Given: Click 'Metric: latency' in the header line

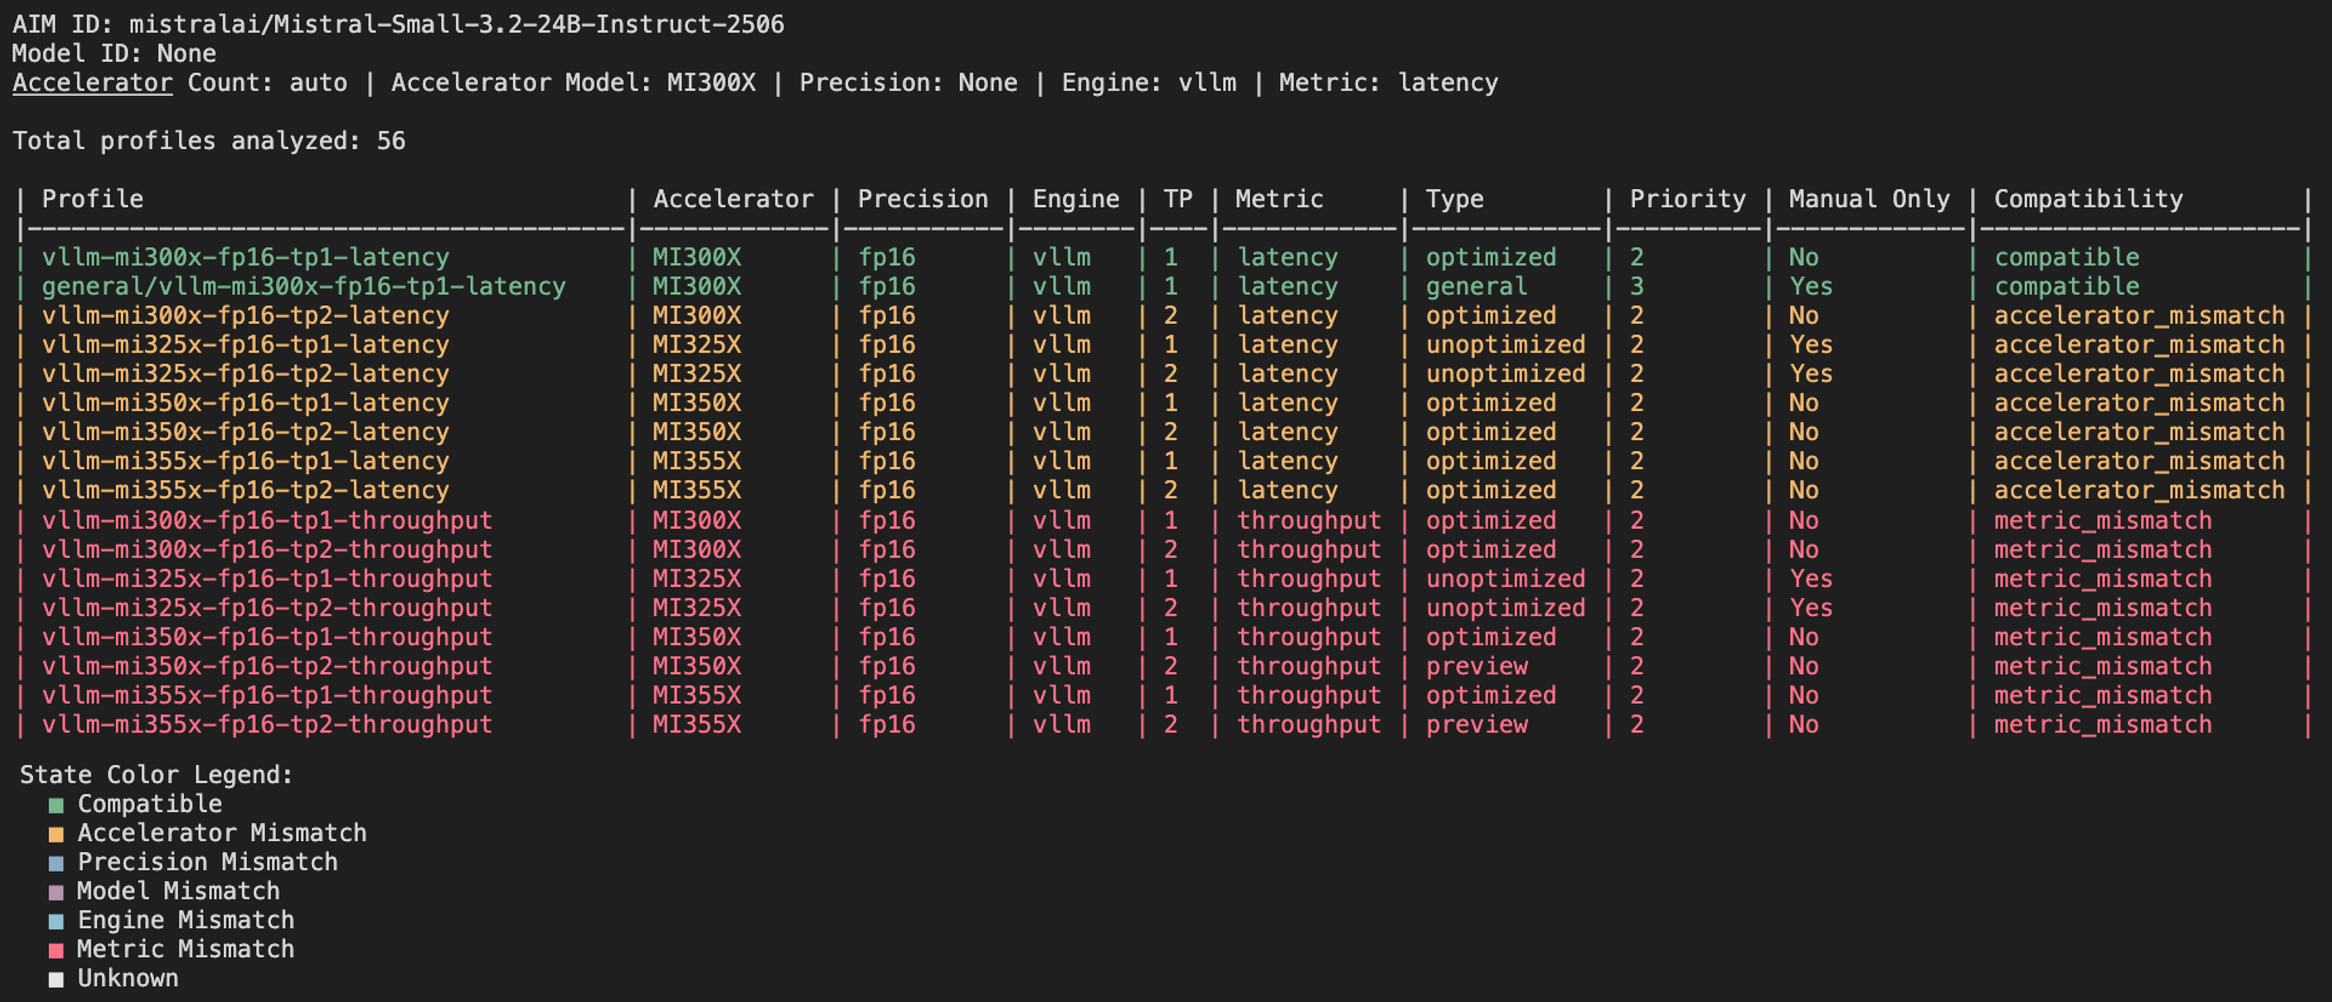Looking at the screenshot, I should 1388,83.
